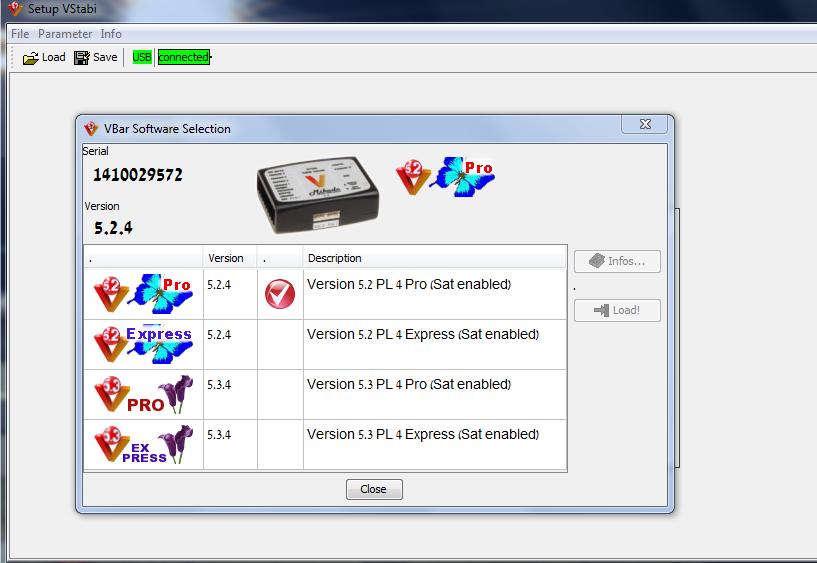The image size is (817, 563).
Task: Click the VBar Software Selection dialog logo icon
Action: [91, 128]
